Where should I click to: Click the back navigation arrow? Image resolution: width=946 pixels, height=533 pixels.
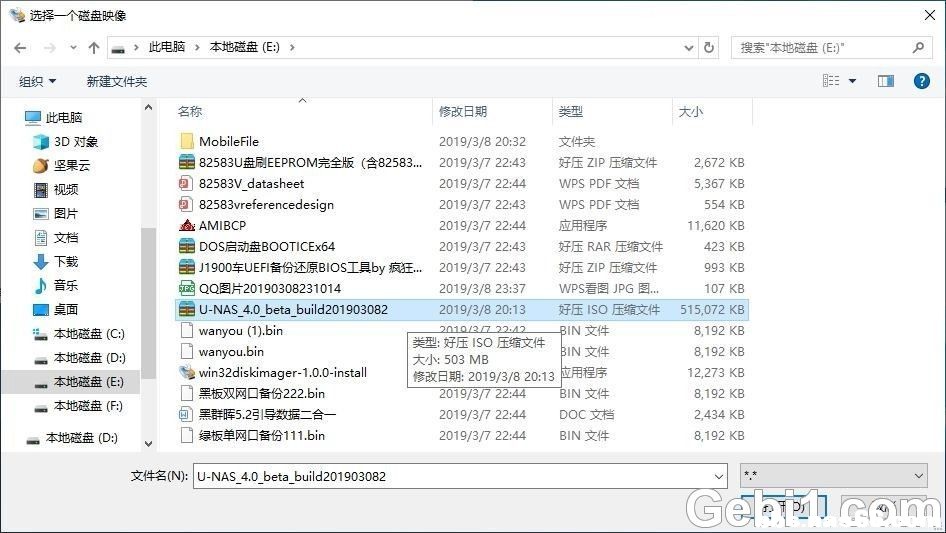(x=21, y=47)
